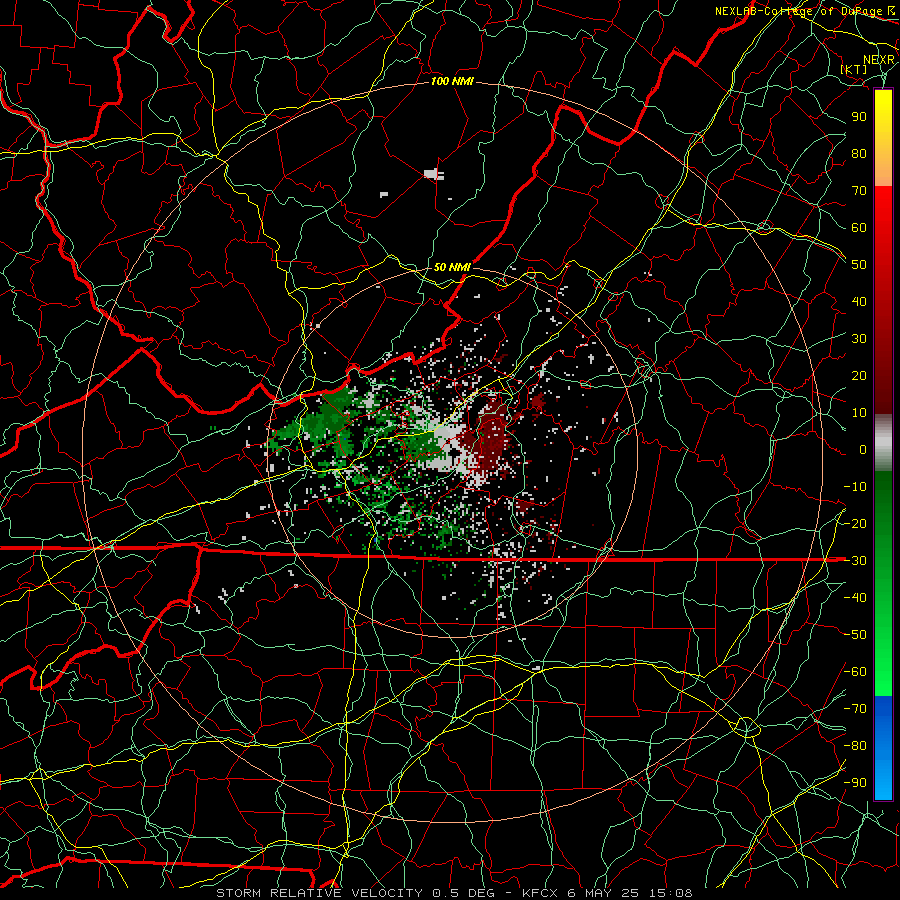Click the positive 70 scale value
This screenshot has height=900, width=900.
point(859,191)
